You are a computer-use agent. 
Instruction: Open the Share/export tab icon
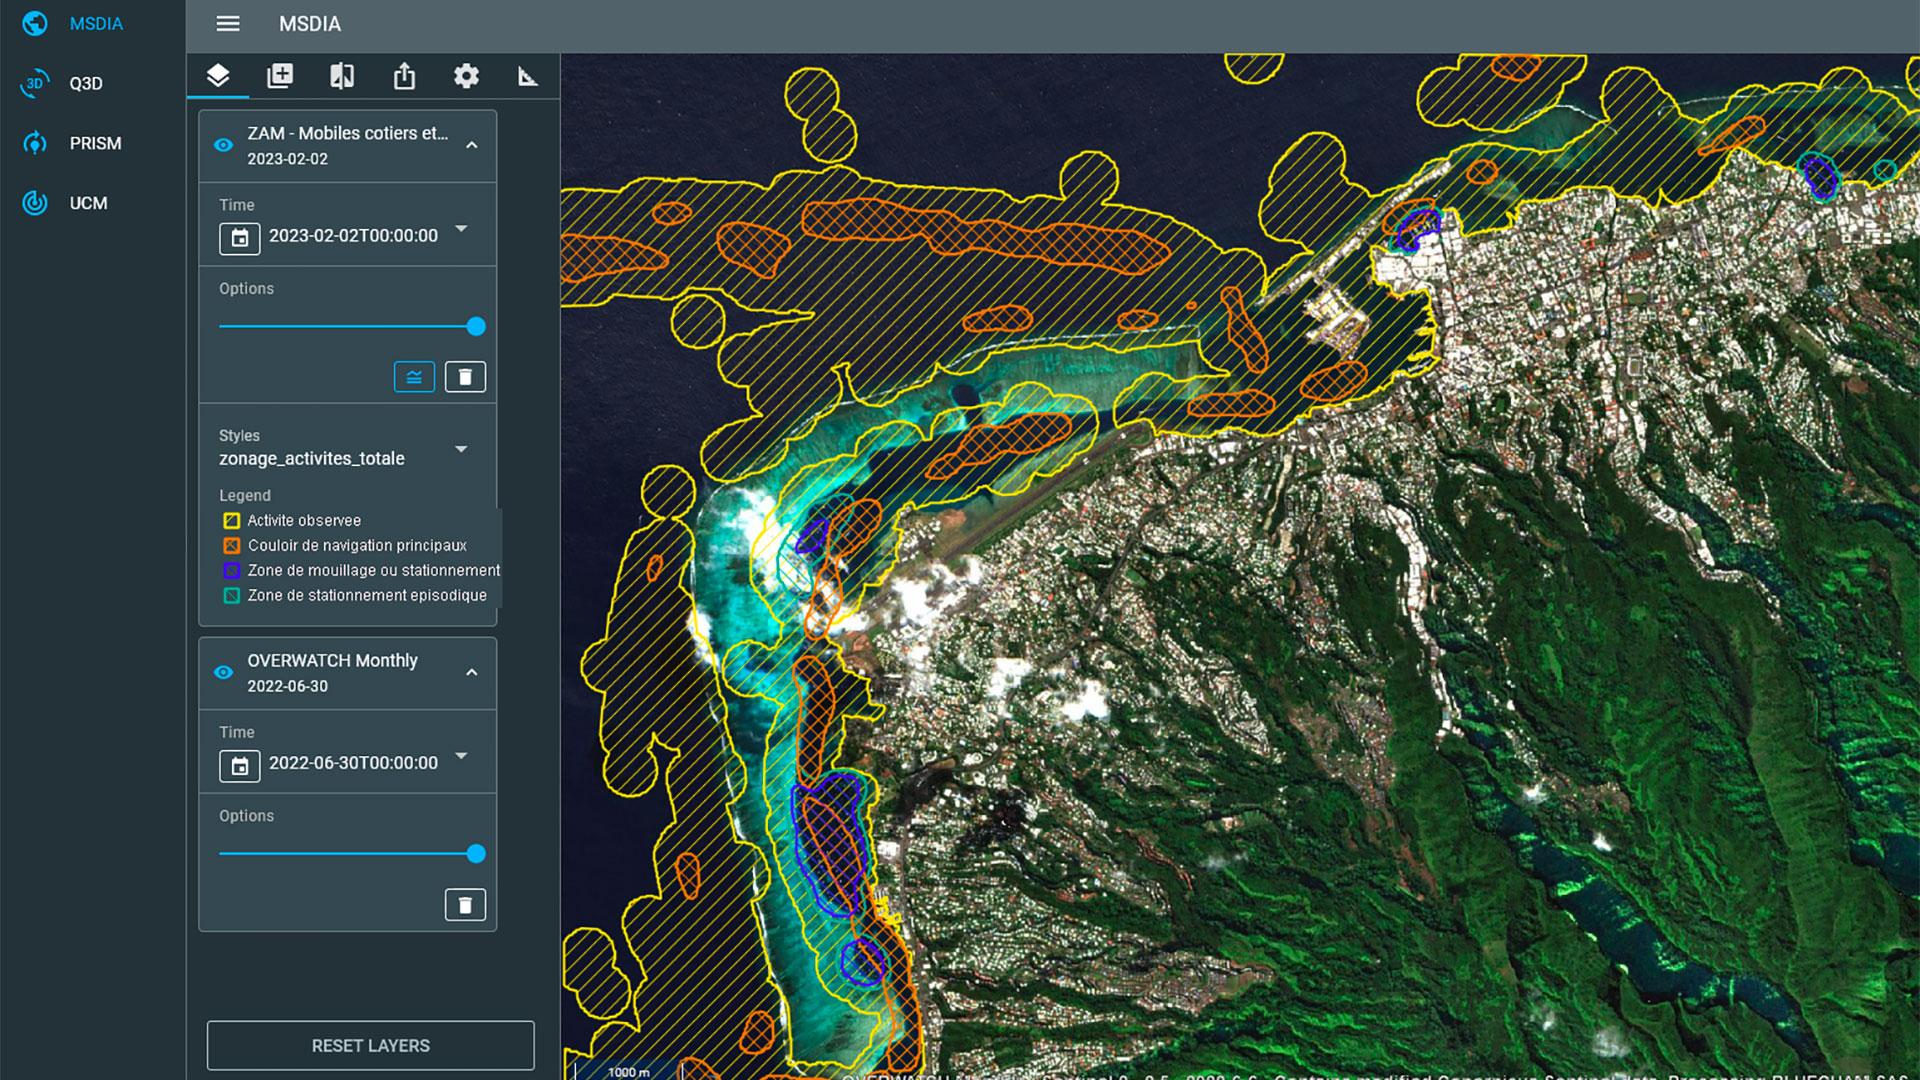click(x=404, y=76)
